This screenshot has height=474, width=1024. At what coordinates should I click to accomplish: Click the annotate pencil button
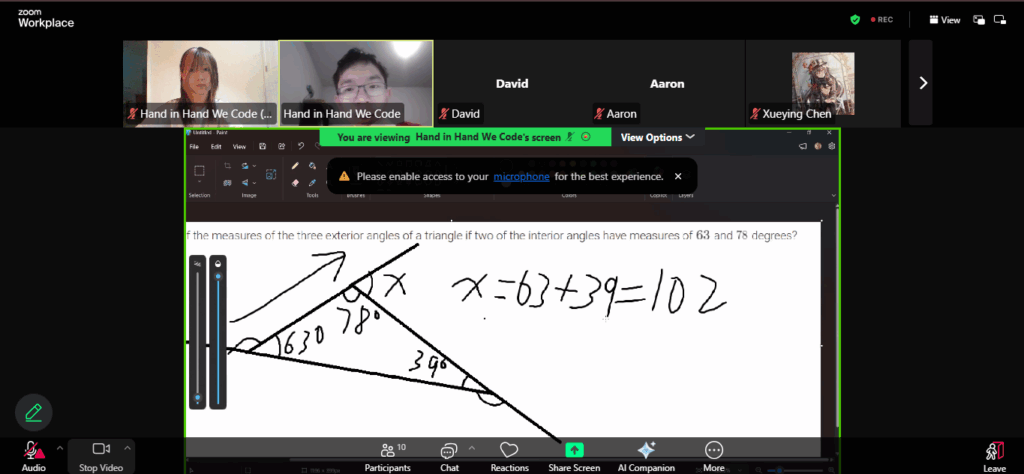coord(33,411)
